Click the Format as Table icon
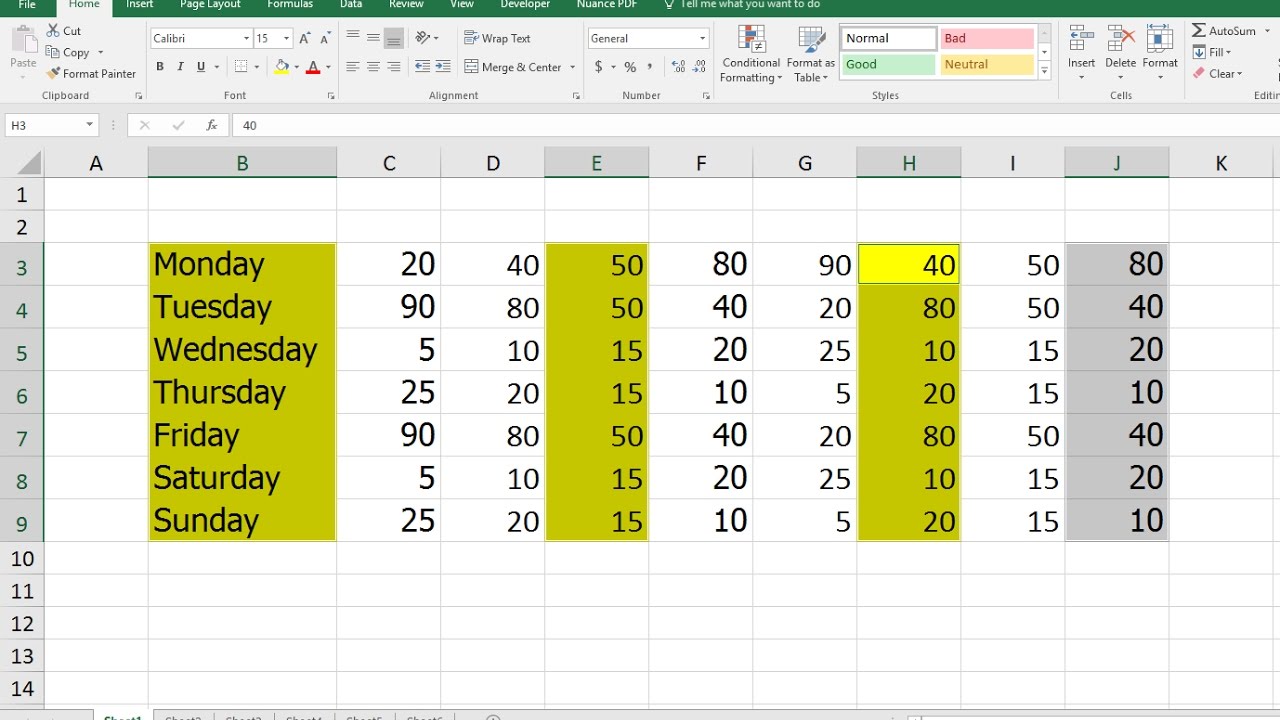1280x720 pixels. pos(811,41)
